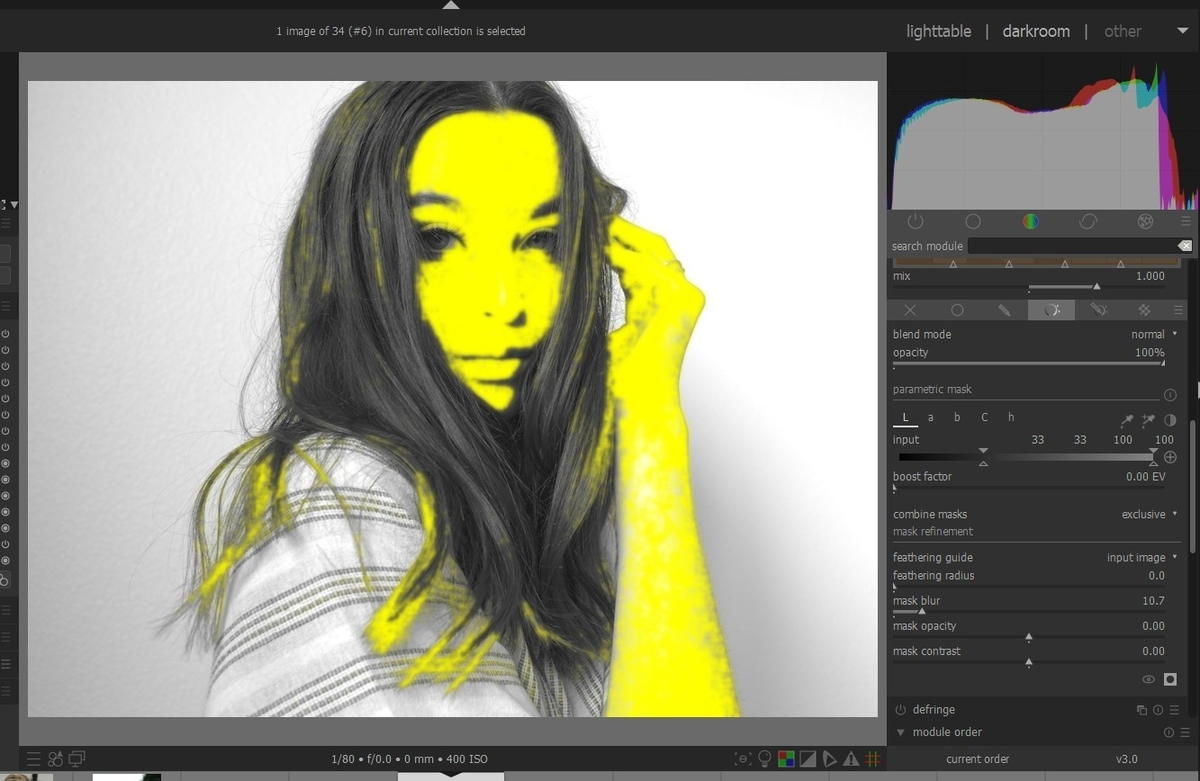The image size is (1200, 781).
Task: Reset the module order
Action: point(1168,733)
